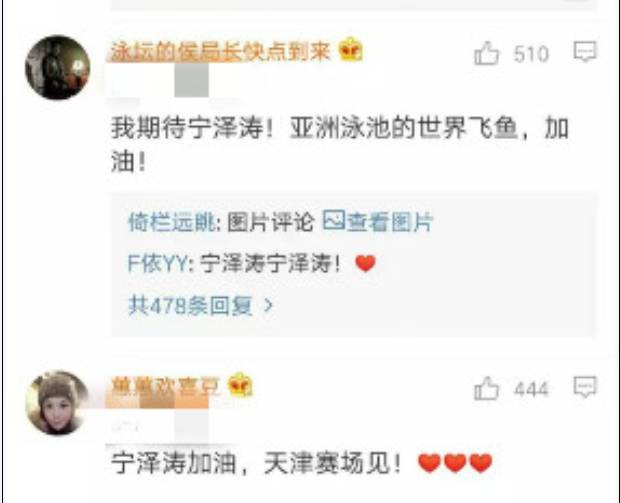
Task: Open username 泳坛的侯局长快点到来 profile
Action: (220, 51)
